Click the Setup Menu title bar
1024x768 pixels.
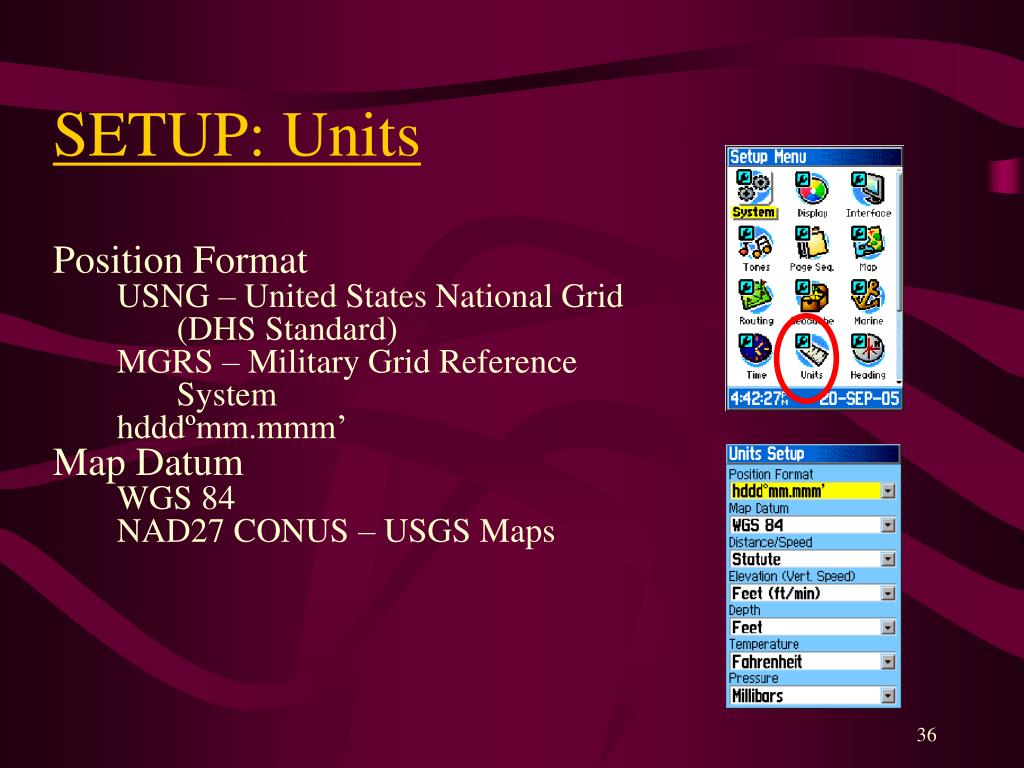point(814,157)
